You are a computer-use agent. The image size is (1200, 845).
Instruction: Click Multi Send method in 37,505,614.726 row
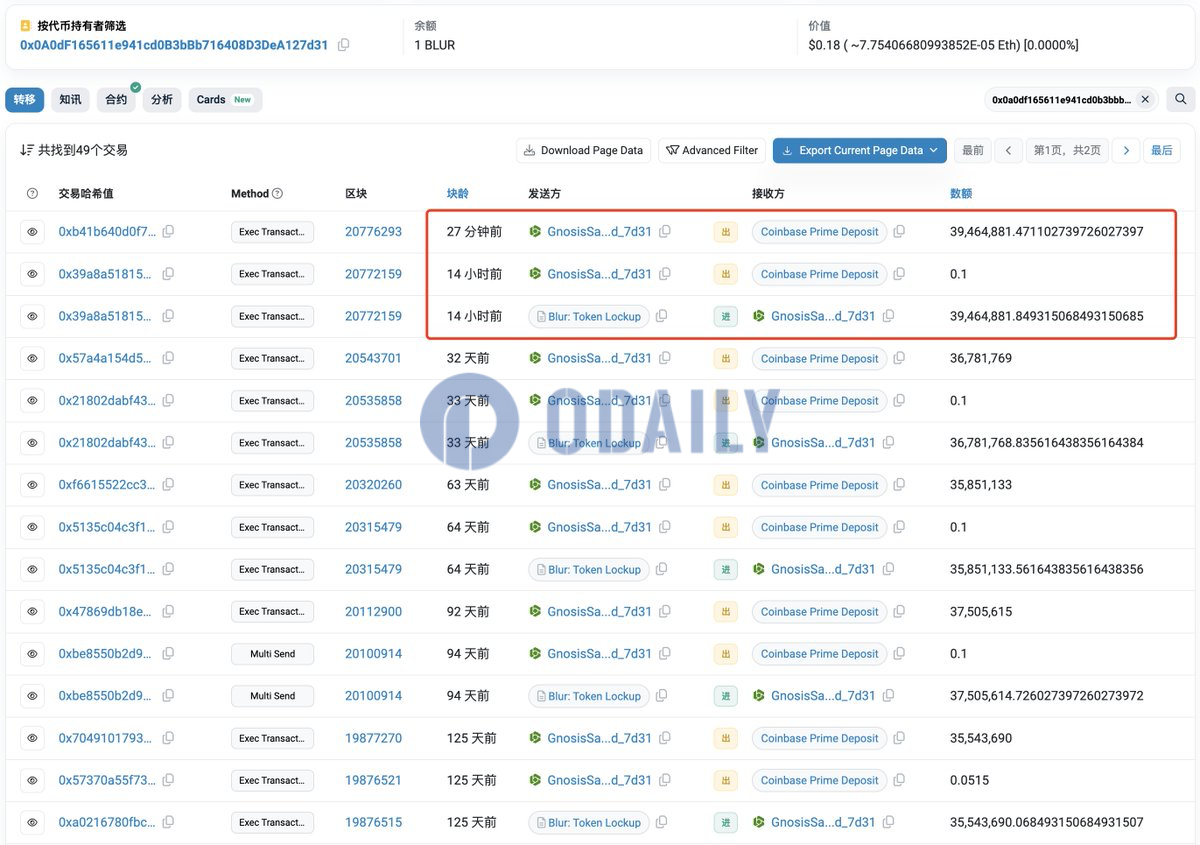272,696
